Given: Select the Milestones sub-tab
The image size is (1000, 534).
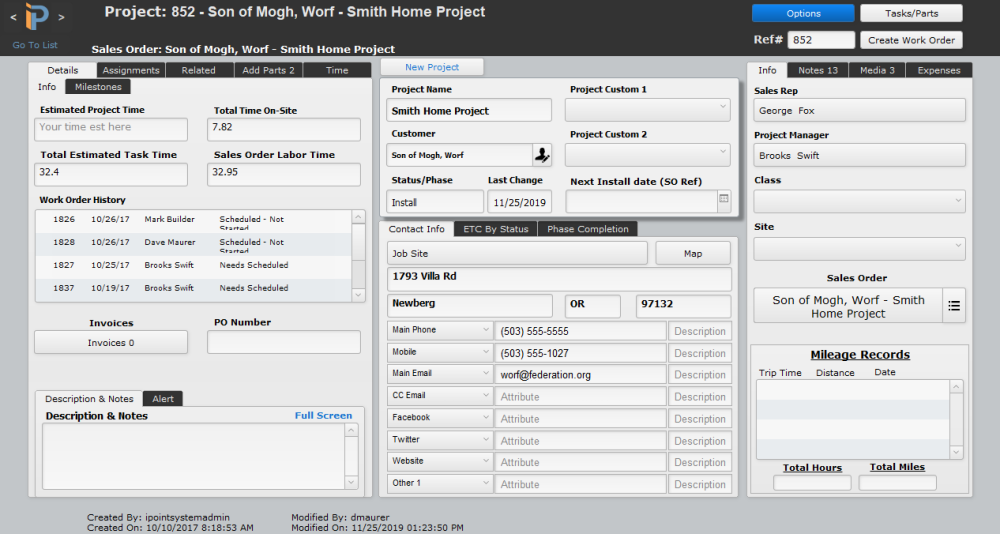Looking at the screenshot, I should tap(98, 87).
